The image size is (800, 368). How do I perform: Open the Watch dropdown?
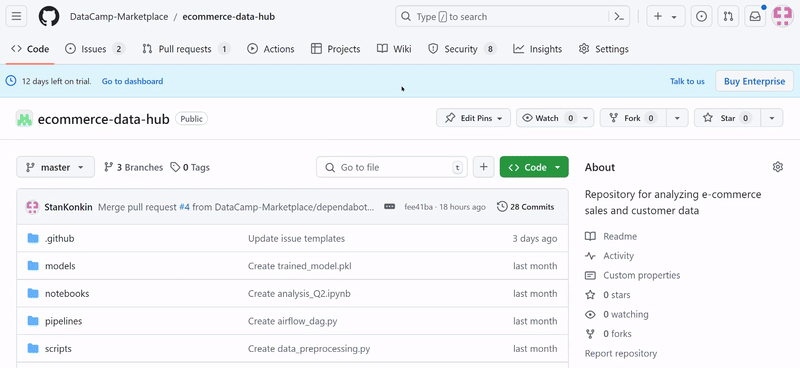point(555,118)
